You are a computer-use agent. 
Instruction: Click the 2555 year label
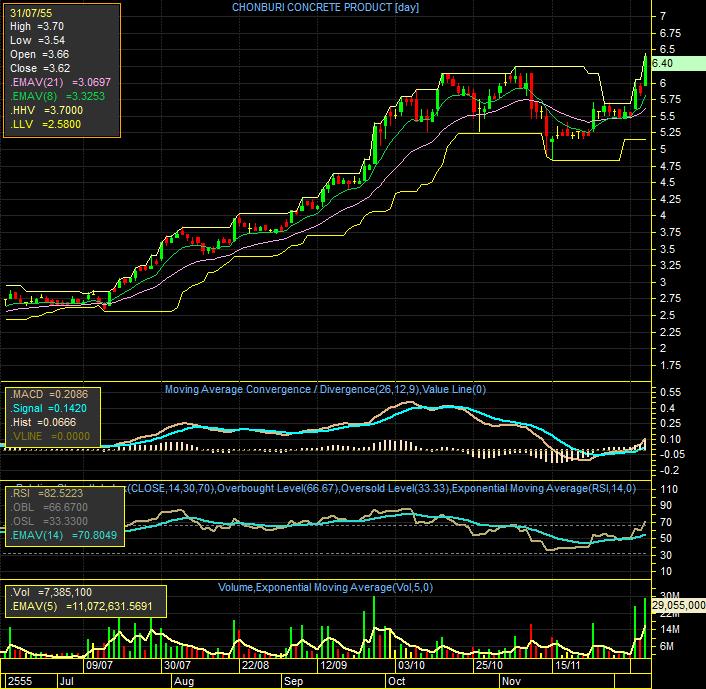pyautogui.click(x=20, y=681)
